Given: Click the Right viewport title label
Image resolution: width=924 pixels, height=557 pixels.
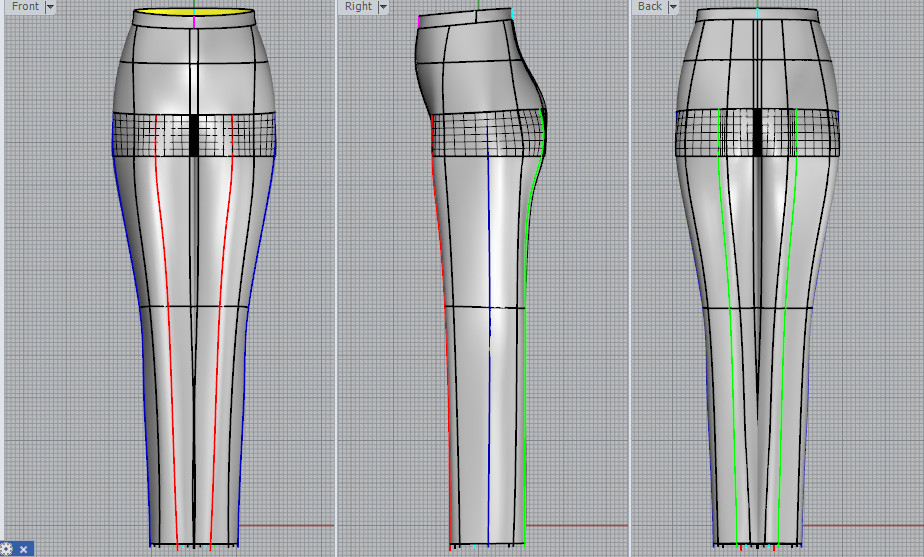Looking at the screenshot, I should 358,6.
